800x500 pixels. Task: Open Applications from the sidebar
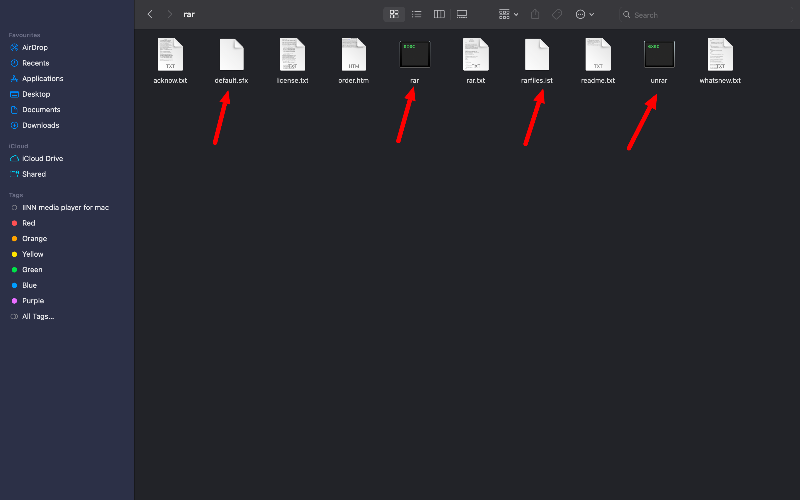(42, 78)
